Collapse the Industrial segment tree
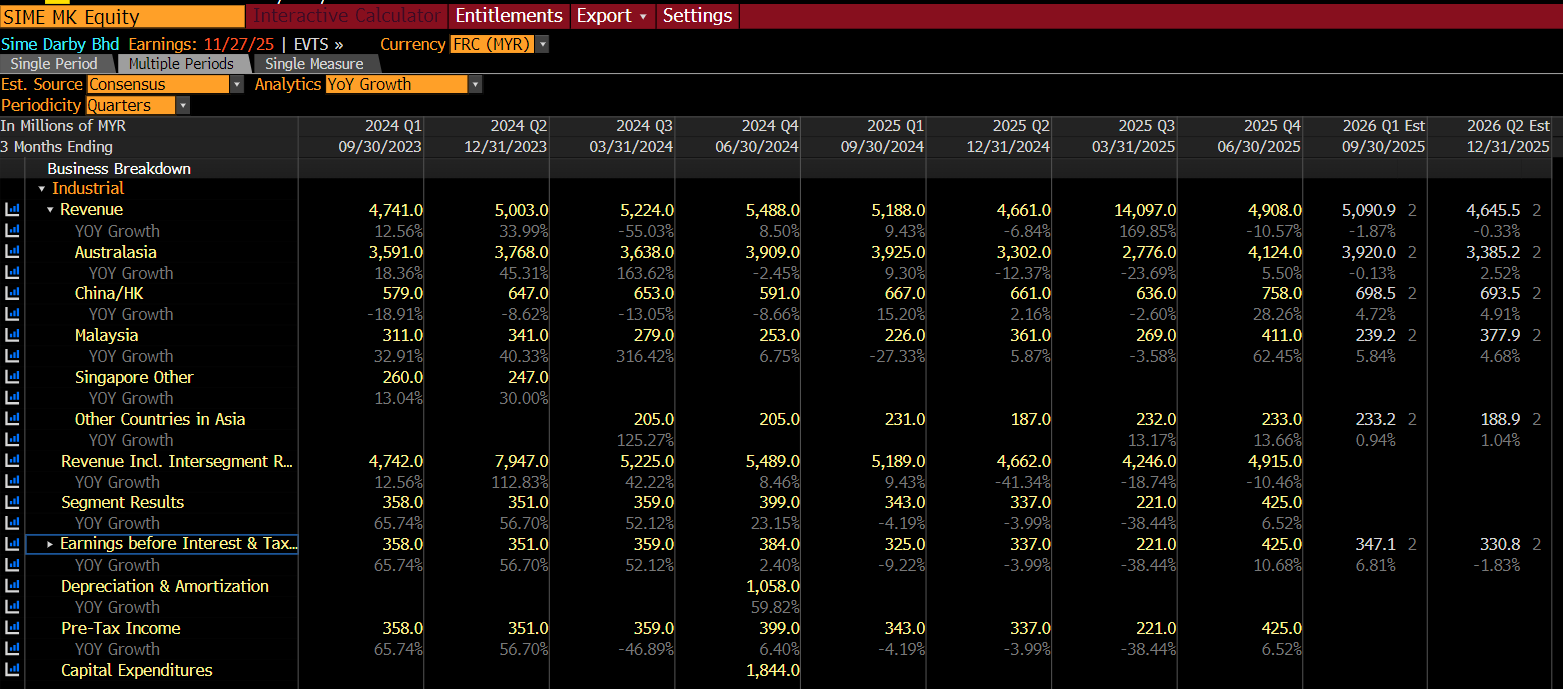 click(42, 189)
